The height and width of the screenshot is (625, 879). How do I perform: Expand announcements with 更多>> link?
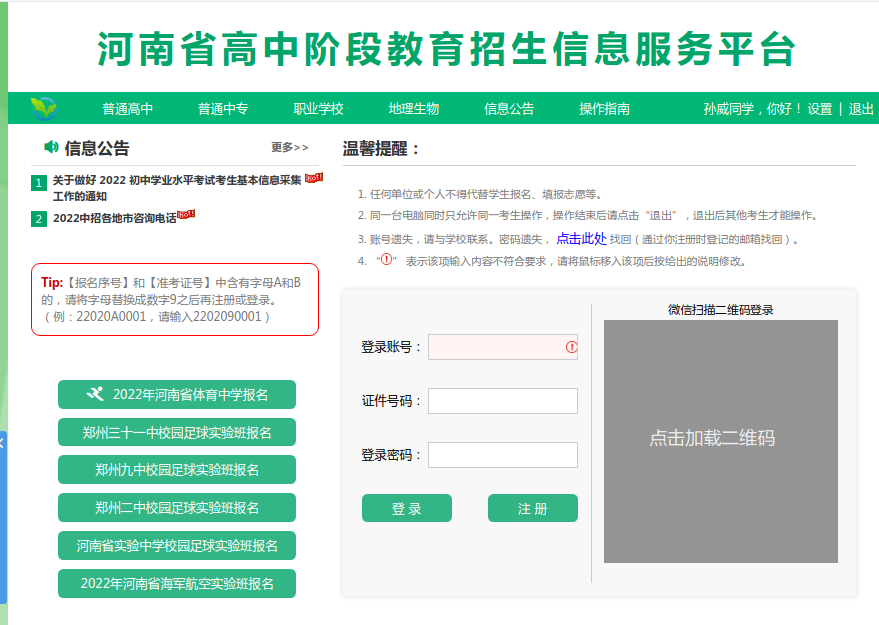pos(290,148)
